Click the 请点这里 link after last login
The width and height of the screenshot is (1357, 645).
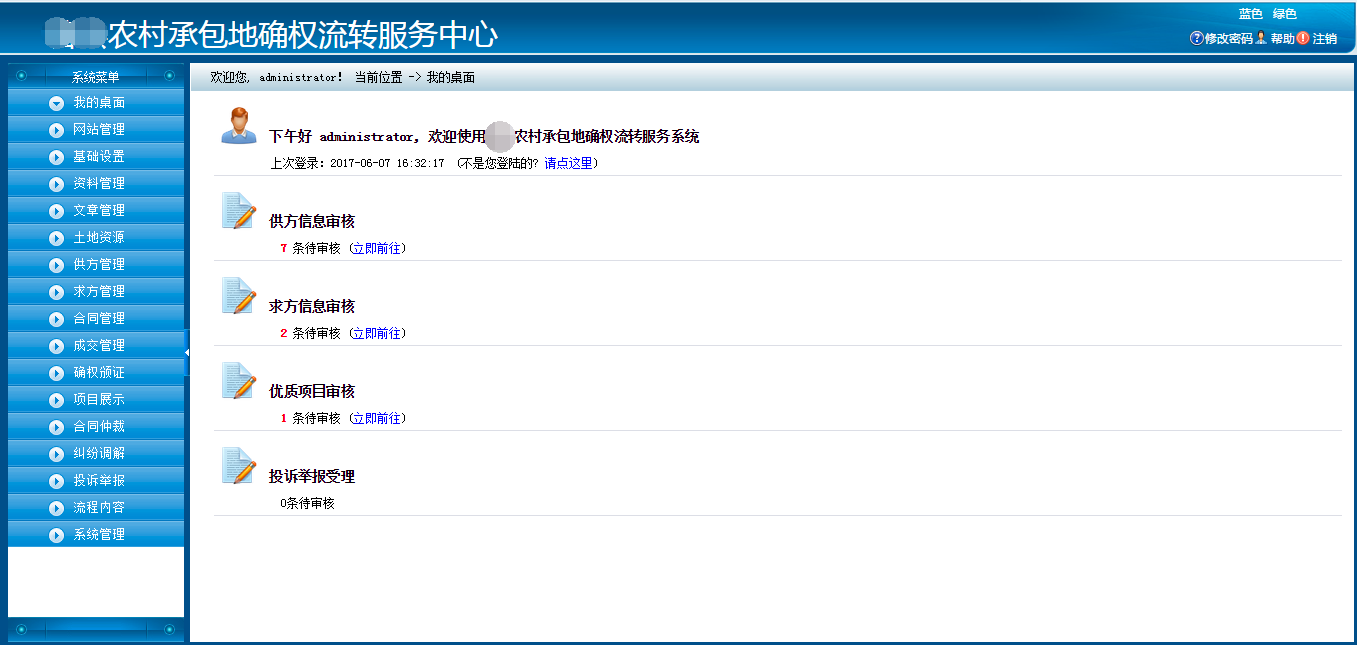pos(568,163)
